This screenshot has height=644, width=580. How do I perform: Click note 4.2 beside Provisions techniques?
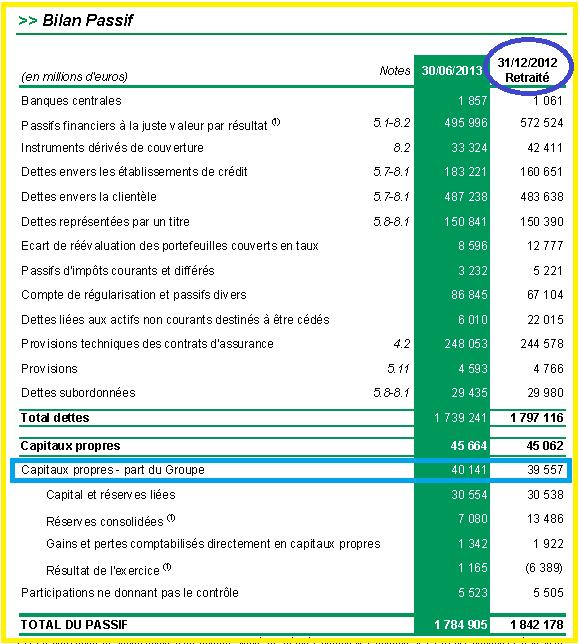point(402,343)
